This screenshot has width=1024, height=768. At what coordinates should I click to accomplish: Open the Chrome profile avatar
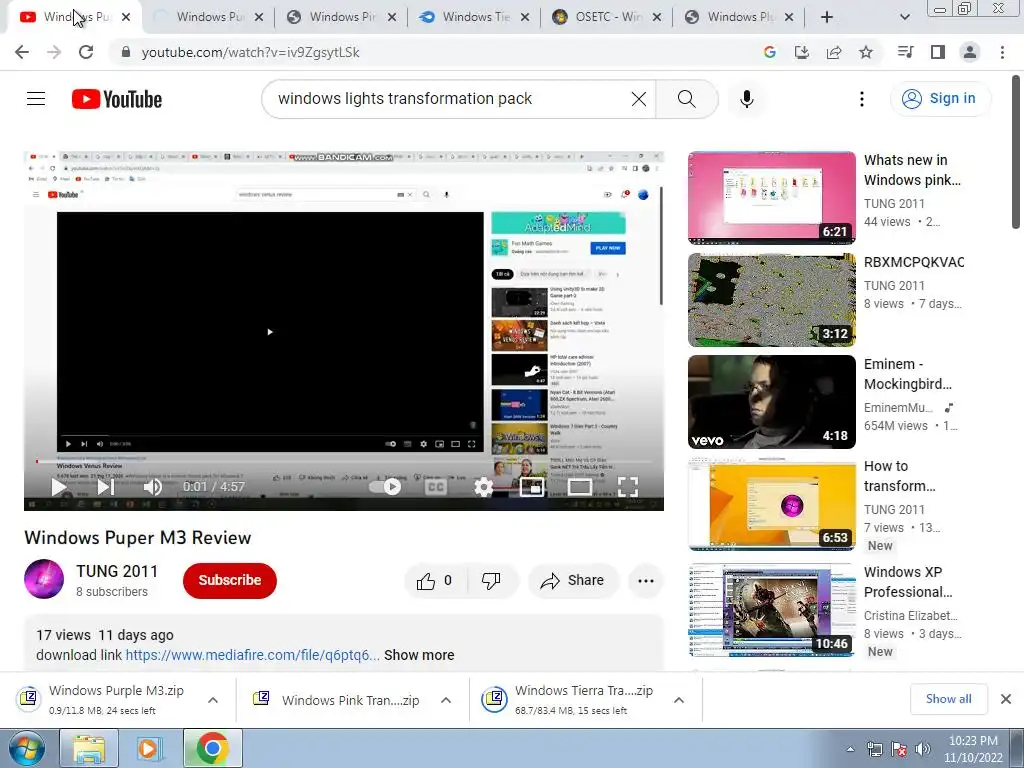coord(970,52)
